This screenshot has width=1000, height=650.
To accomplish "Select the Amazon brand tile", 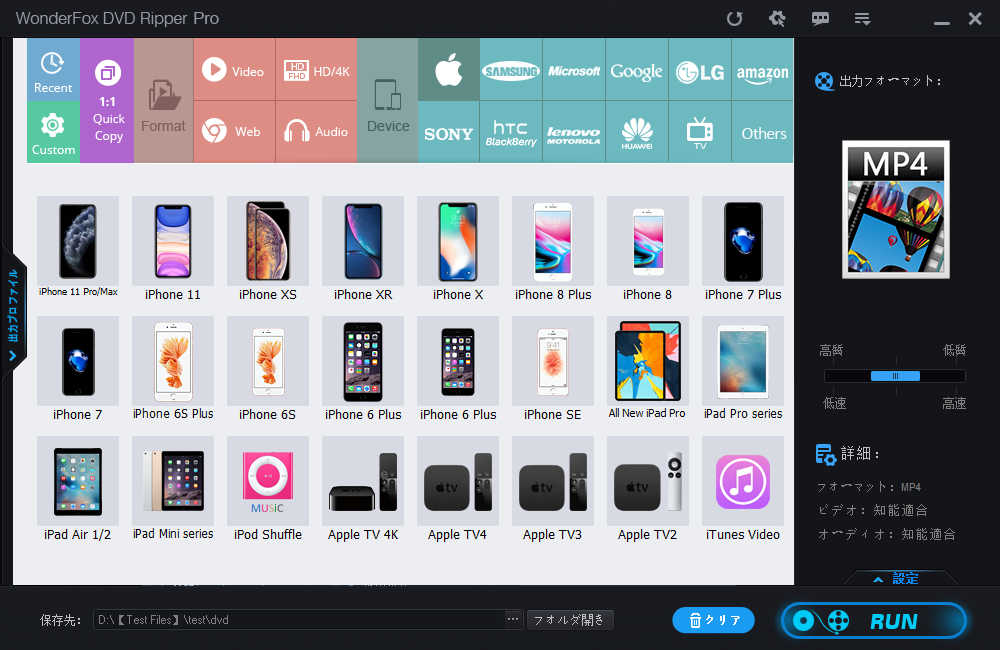I will click(763, 69).
